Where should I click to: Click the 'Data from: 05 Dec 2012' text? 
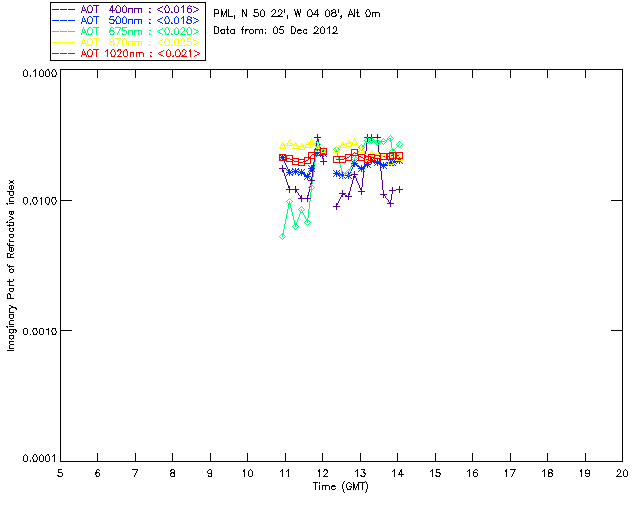[276, 31]
